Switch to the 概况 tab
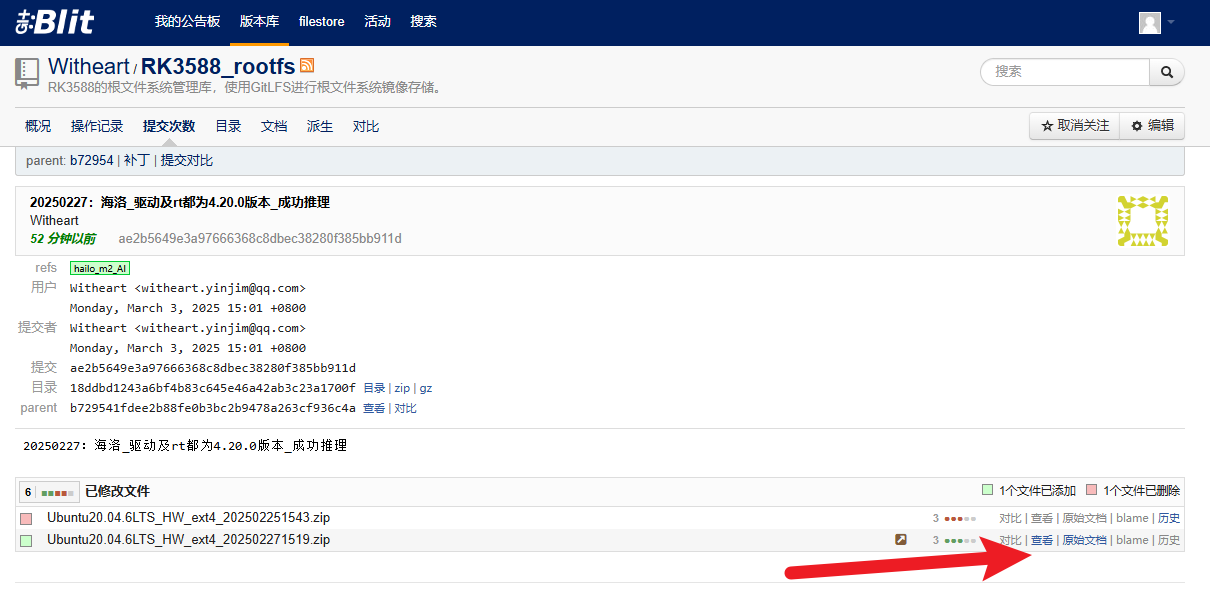 tap(38, 126)
